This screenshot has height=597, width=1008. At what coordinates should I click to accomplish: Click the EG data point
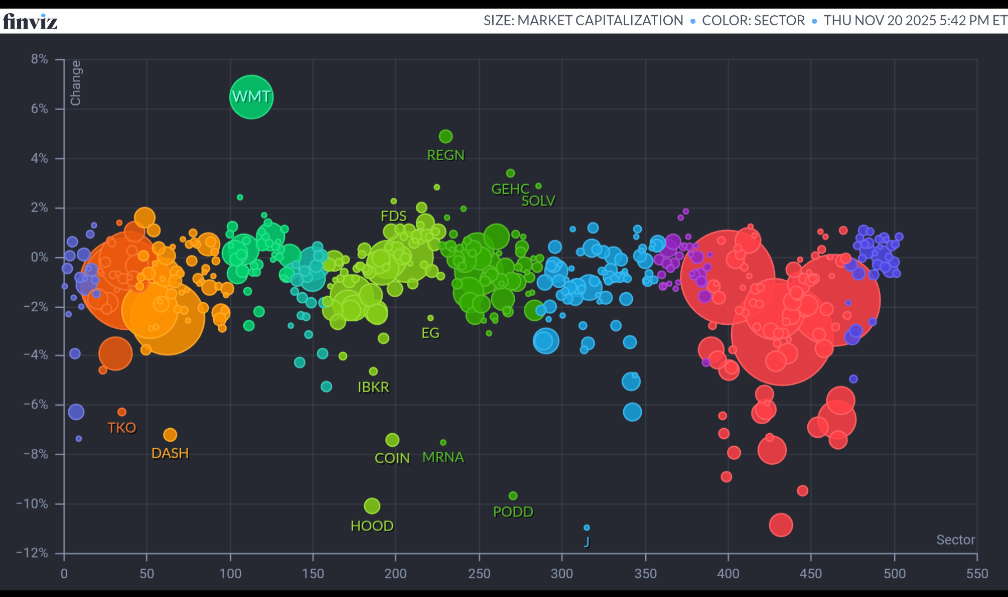[x=430, y=318]
